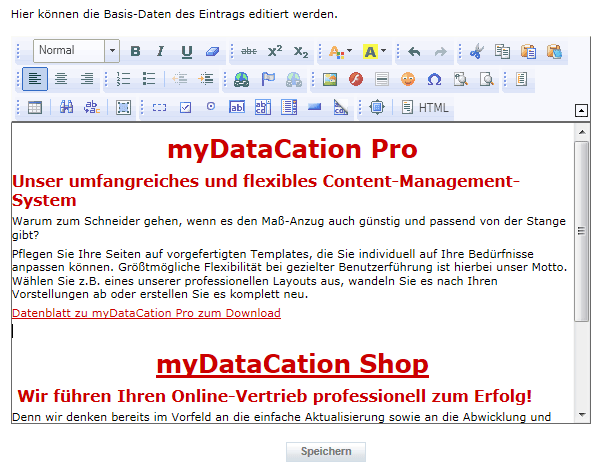This screenshot has width=602, height=475.
Task: Insert a hidden field icon
Action: tap(341, 107)
